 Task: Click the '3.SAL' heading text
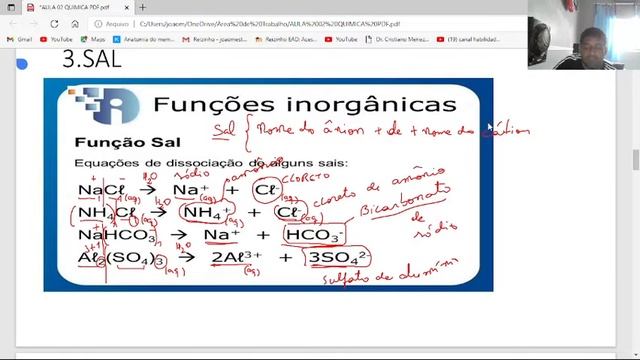(x=92, y=59)
